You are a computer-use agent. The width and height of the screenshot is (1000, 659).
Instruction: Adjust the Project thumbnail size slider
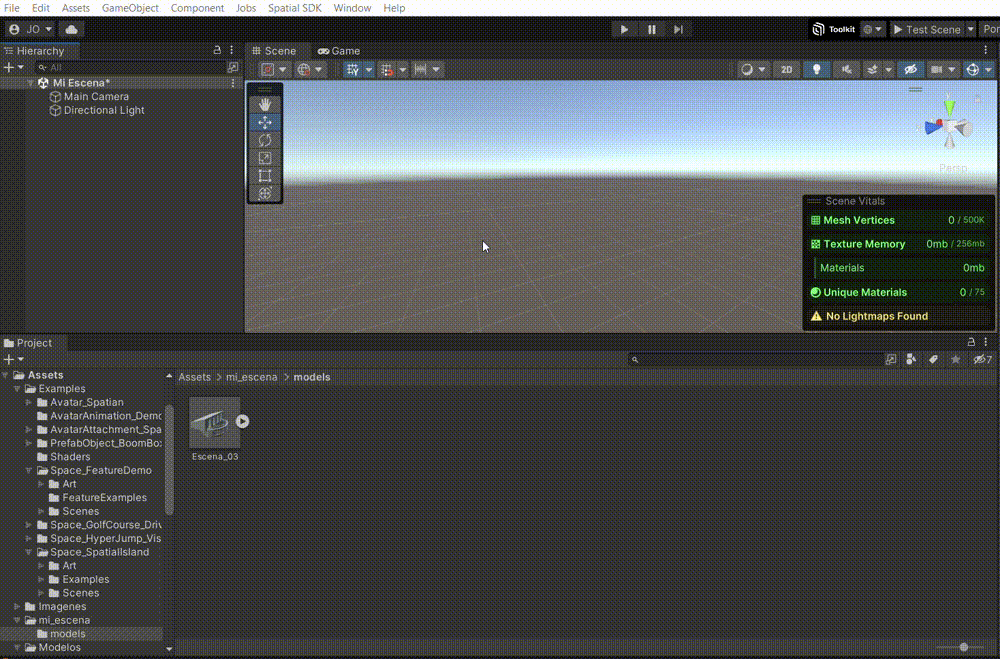963,647
